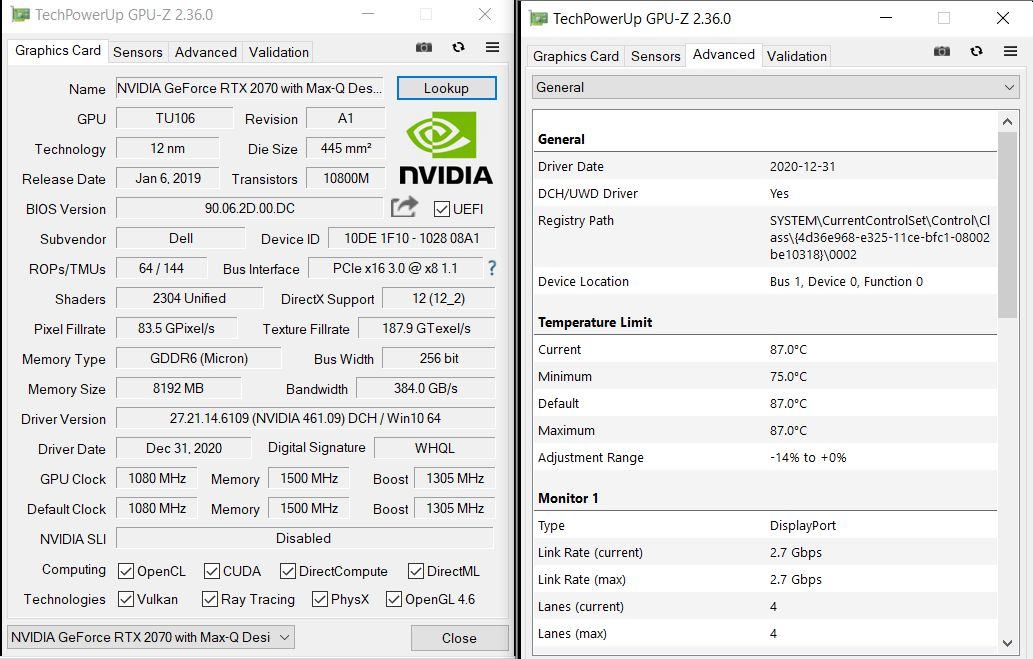The height and width of the screenshot is (659, 1033).
Task: Click Texture Fillrate 187.9 GTexel/s field
Action: 426,328
